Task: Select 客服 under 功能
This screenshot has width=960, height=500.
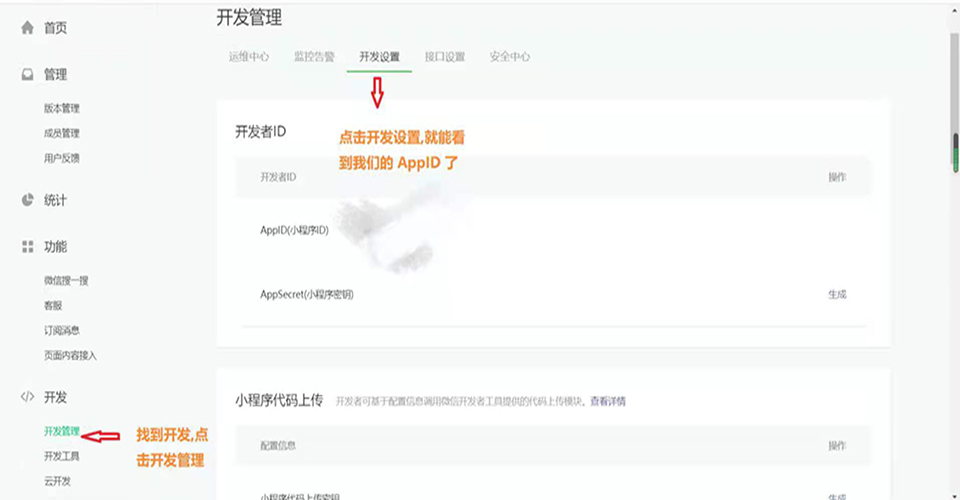Action: (x=53, y=305)
